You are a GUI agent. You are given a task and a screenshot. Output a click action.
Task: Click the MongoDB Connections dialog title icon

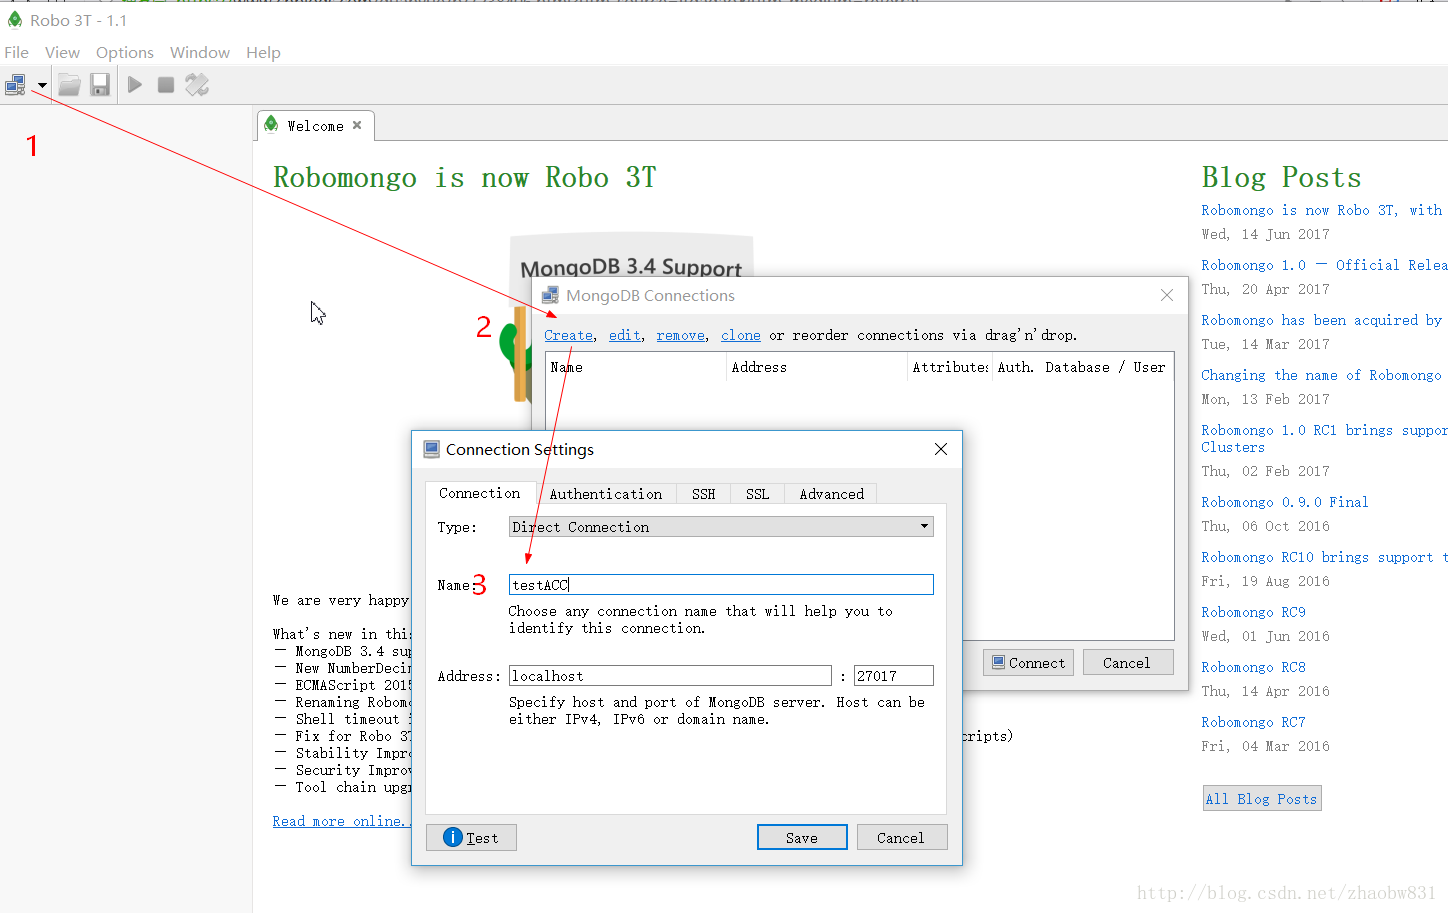pyautogui.click(x=550, y=295)
